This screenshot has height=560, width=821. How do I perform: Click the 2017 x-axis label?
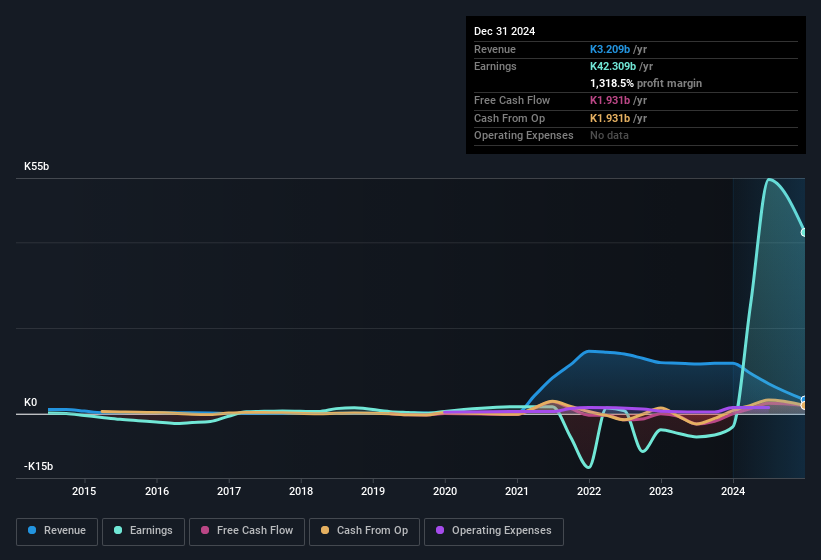(x=229, y=491)
